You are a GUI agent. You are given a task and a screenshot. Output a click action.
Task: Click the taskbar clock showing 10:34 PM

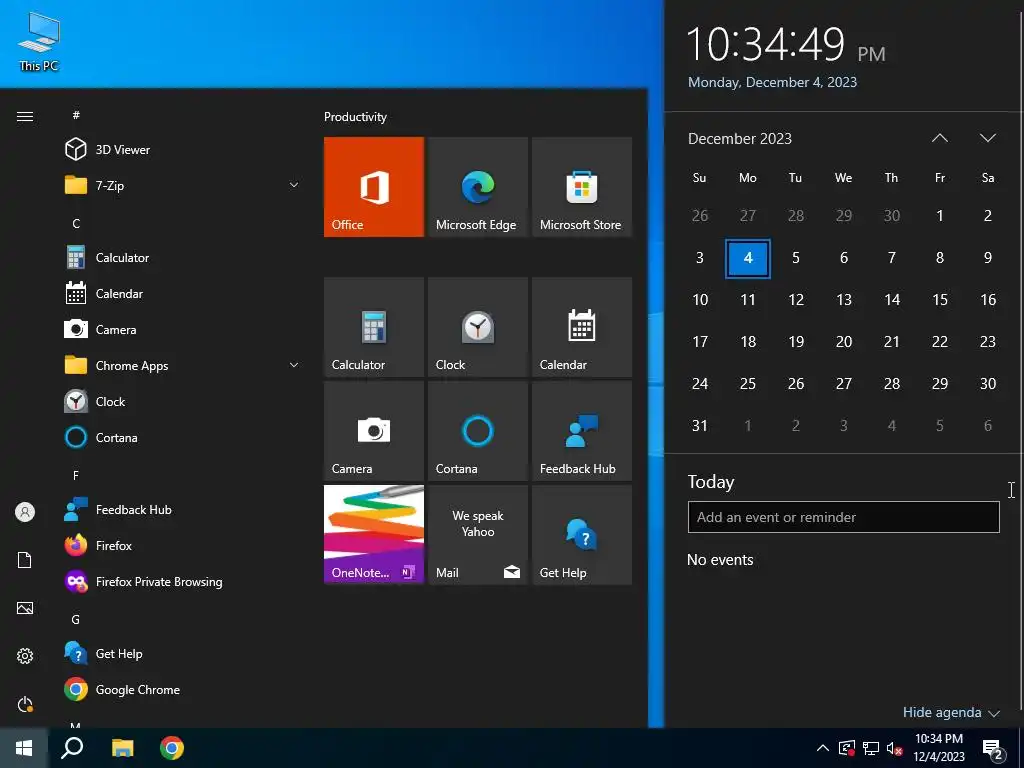[x=938, y=748]
